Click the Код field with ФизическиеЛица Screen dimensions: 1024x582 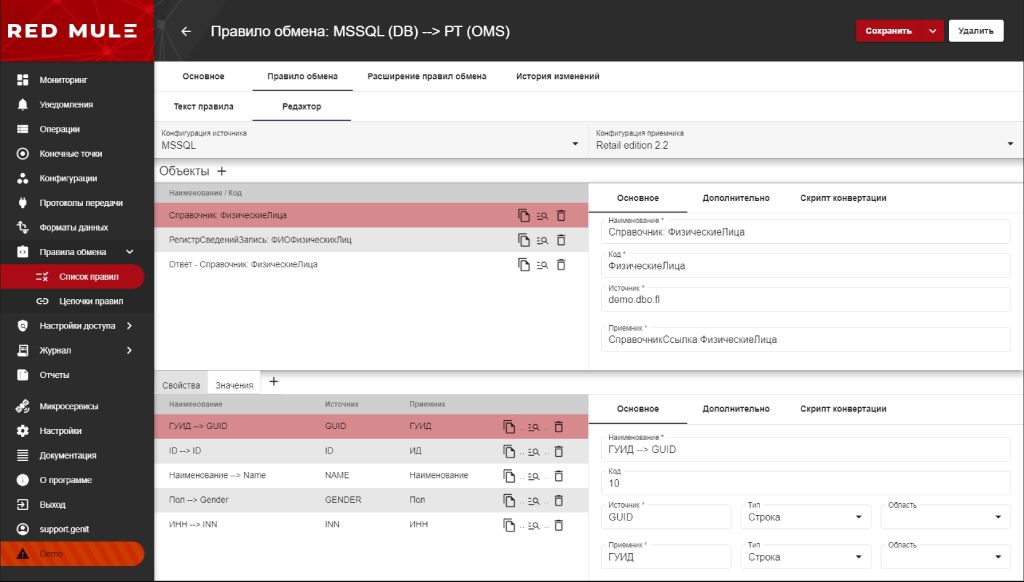click(x=805, y=264)
